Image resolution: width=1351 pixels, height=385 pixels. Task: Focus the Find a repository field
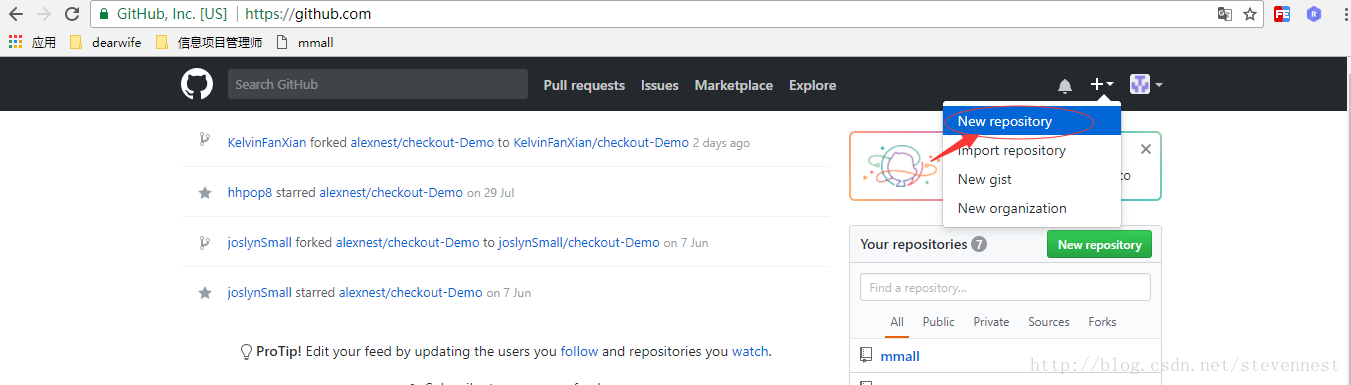[1005, 287]
